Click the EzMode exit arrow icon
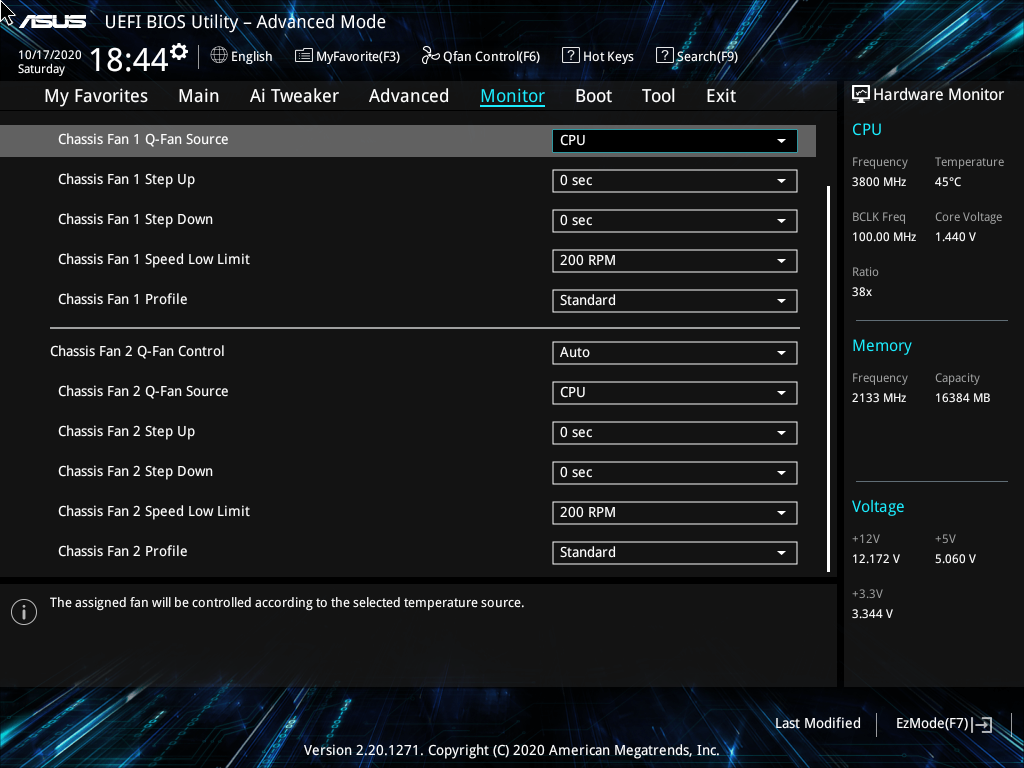Viewport: 1024px width, 768px height. pyautogui.click(x=982, y=724)
